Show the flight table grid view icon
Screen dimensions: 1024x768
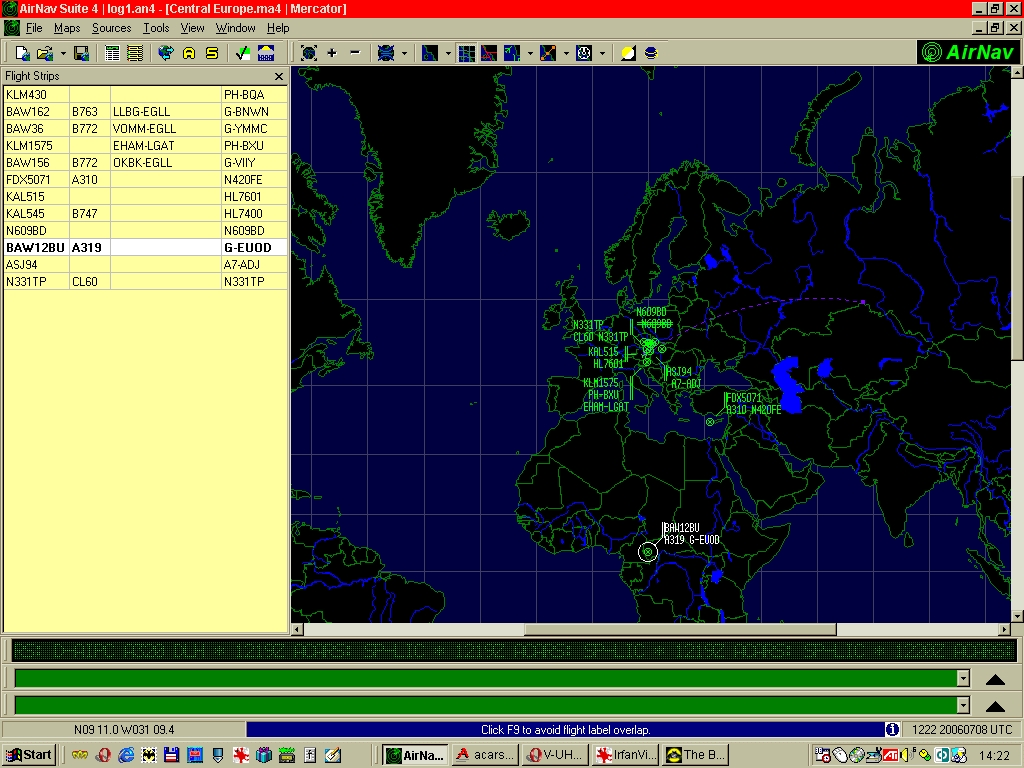pyautogui.click(x=112, y=54)
